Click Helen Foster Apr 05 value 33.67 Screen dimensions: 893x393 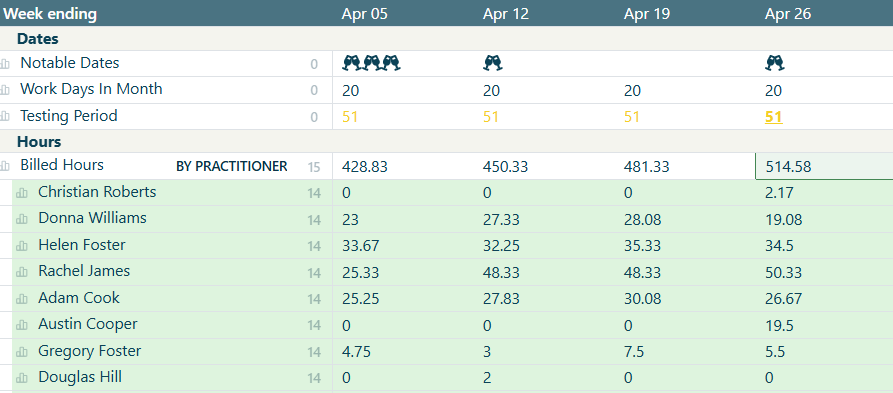point(361,246)
